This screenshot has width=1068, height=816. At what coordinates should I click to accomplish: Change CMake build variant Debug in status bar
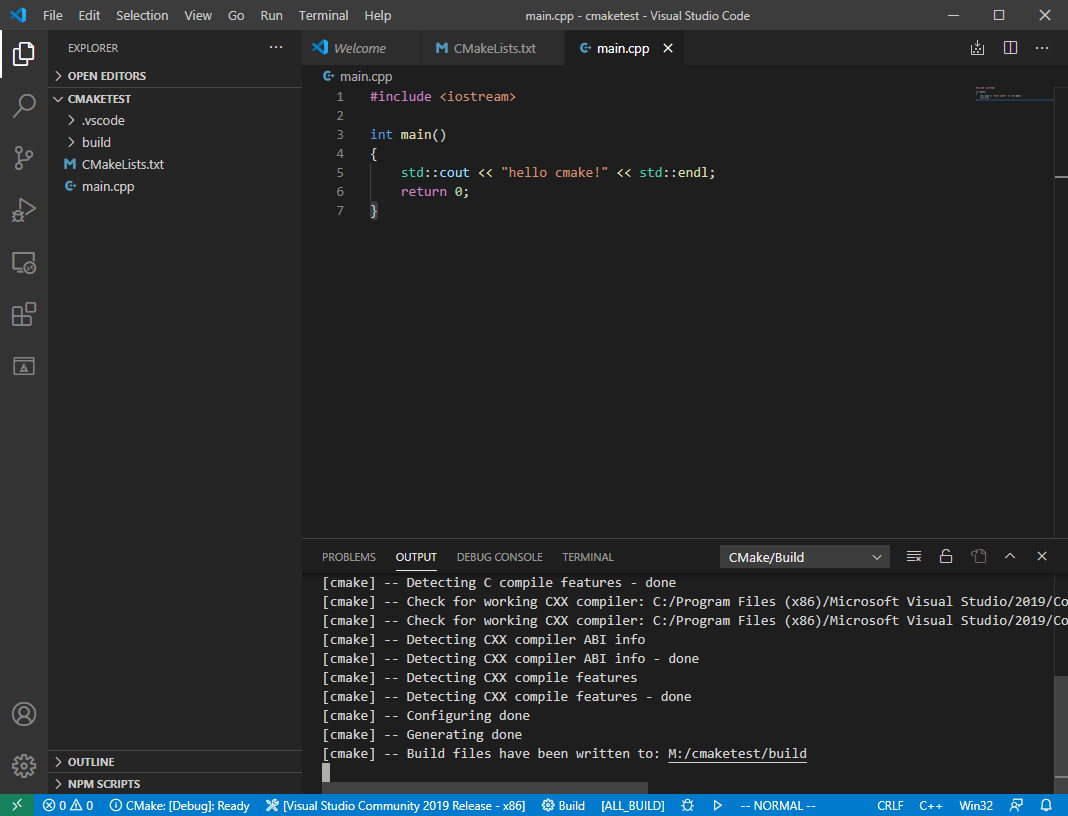(x=180, y=805)
